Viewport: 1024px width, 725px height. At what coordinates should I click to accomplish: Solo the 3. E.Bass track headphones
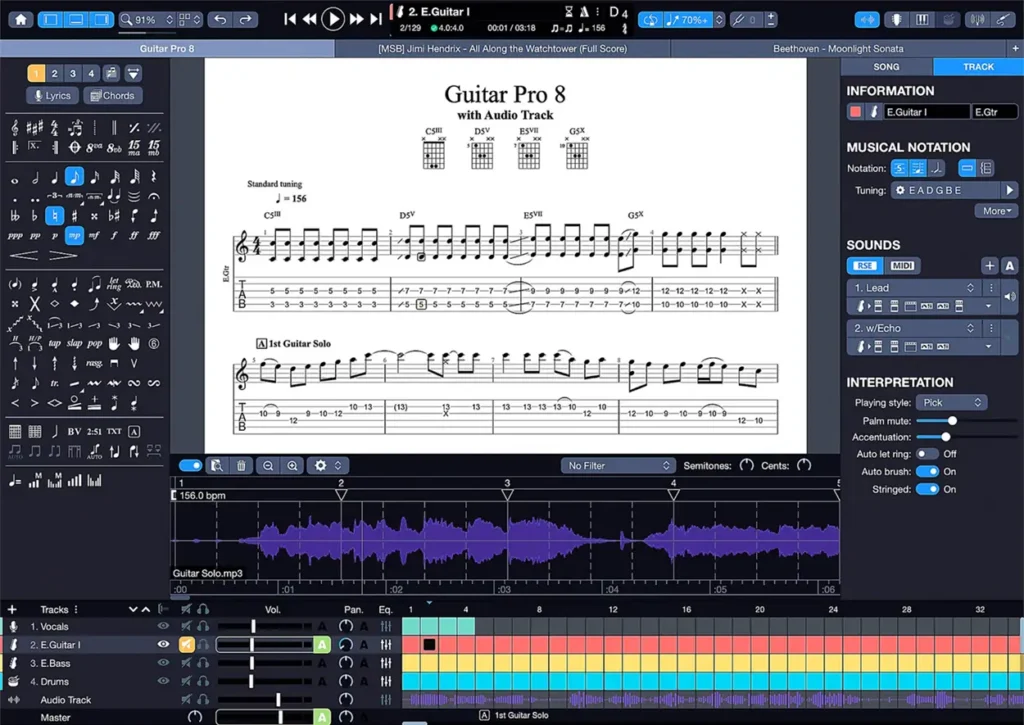click(x=203, y=663)
